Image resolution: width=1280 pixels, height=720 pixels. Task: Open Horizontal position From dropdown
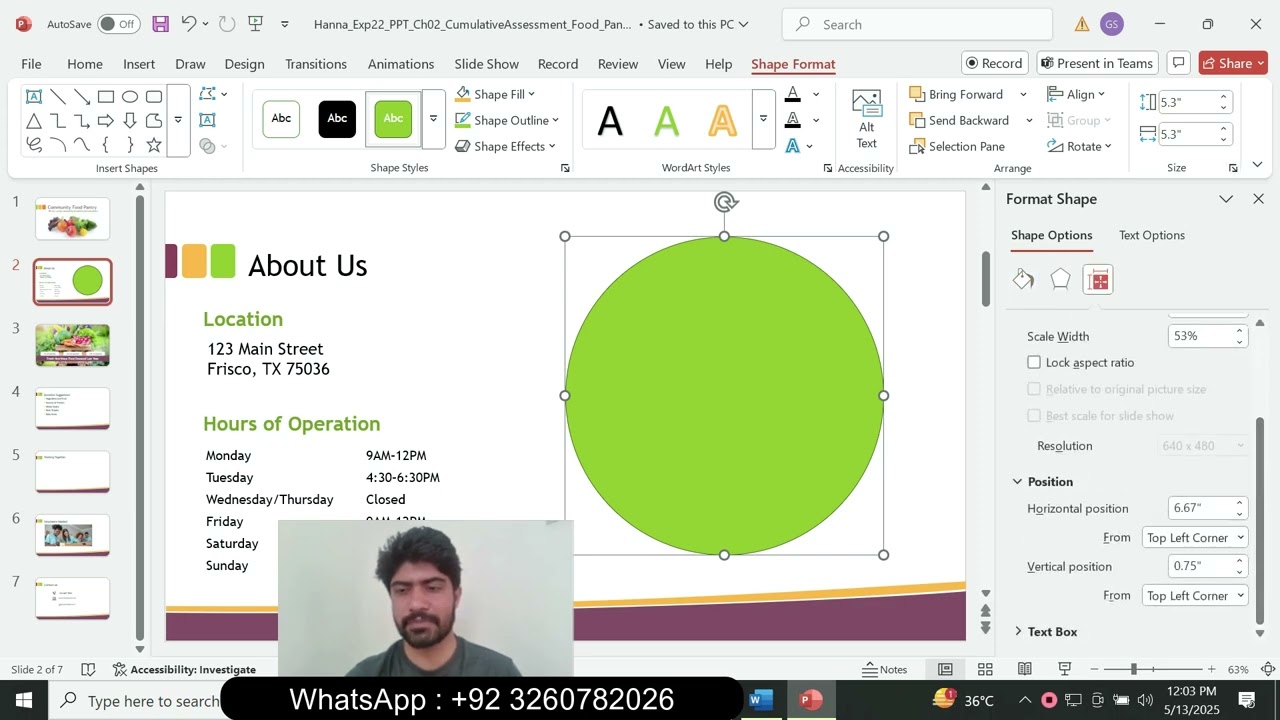1195,538
